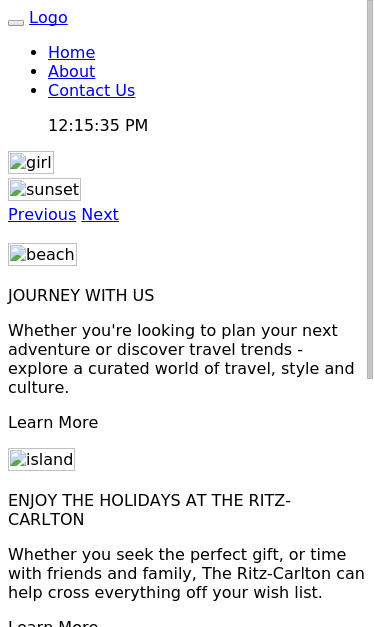The width and height of the screenshot is (375, 627).
Task: Click the broken girl image icon
Action: (x=18, y=162)
